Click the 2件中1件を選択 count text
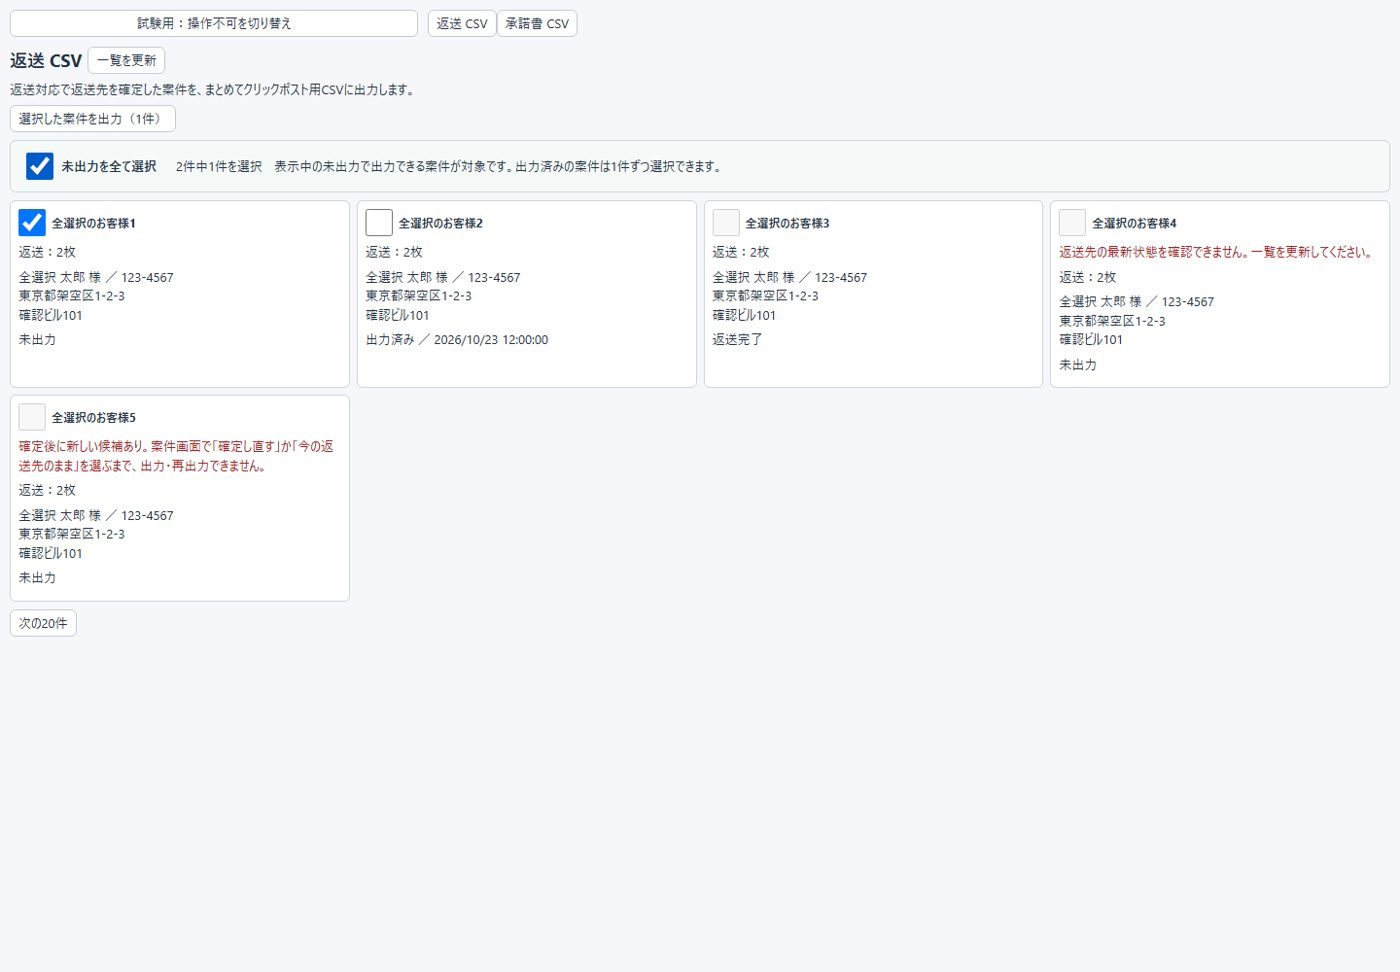Viewport: 1400px width, 972px height. coord(219,167)
